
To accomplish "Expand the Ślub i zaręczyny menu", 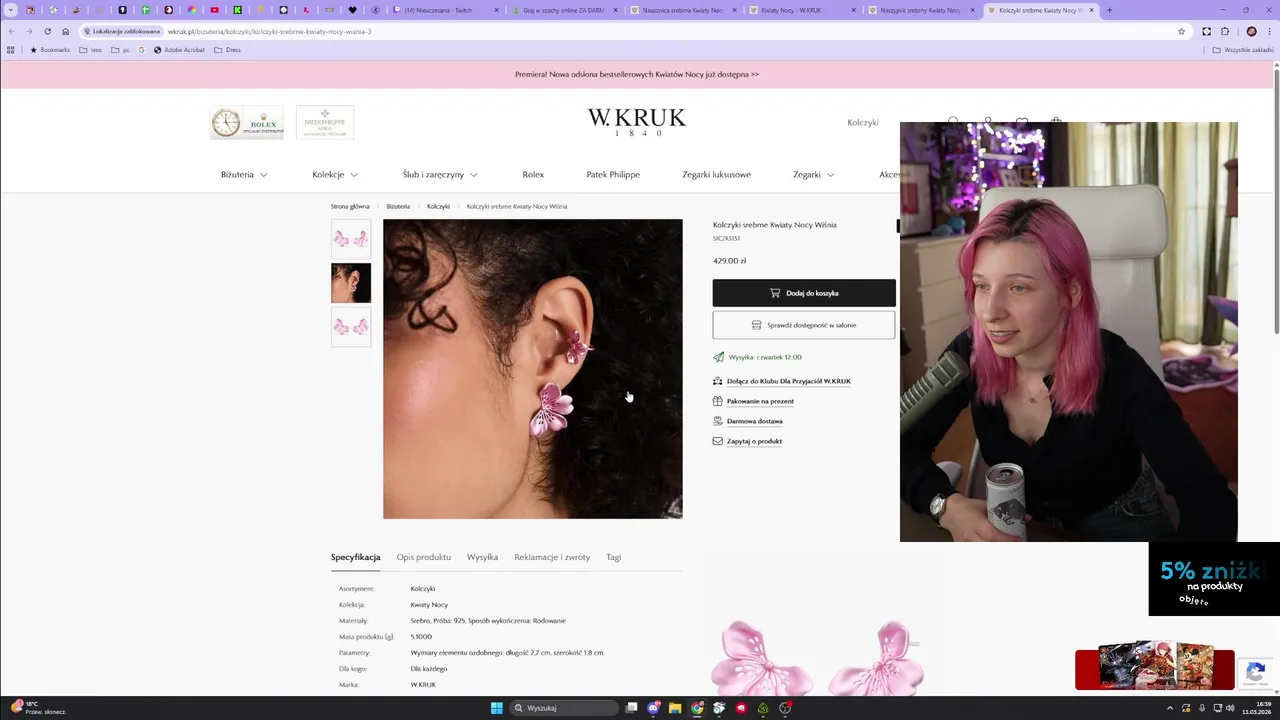I will point(440,174).
